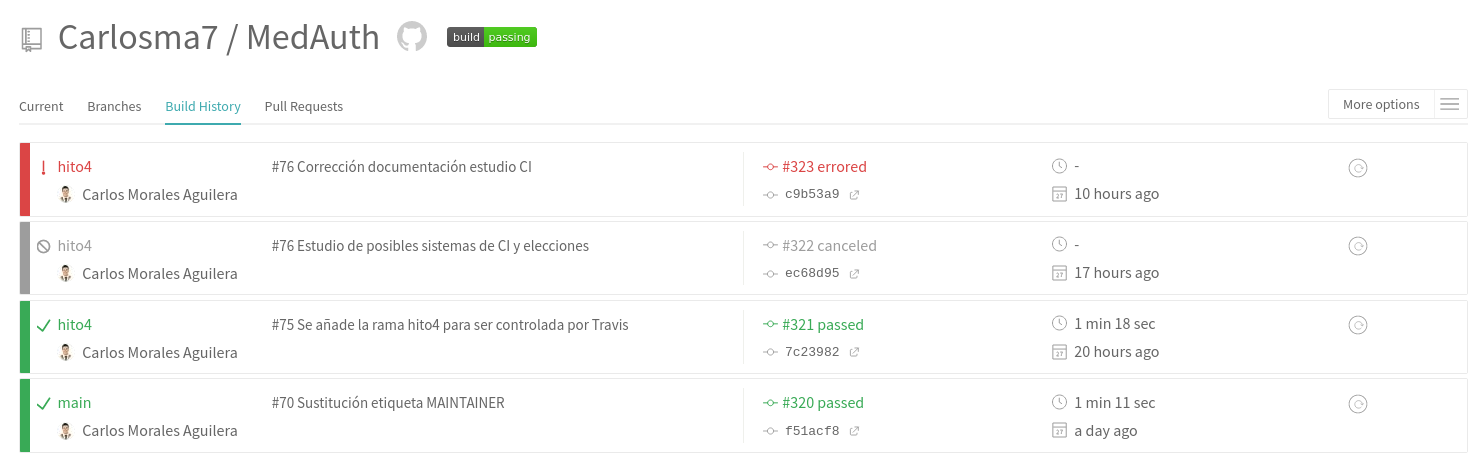Open the #321 passed build link
1478x455 pixels.
point(823,325)
